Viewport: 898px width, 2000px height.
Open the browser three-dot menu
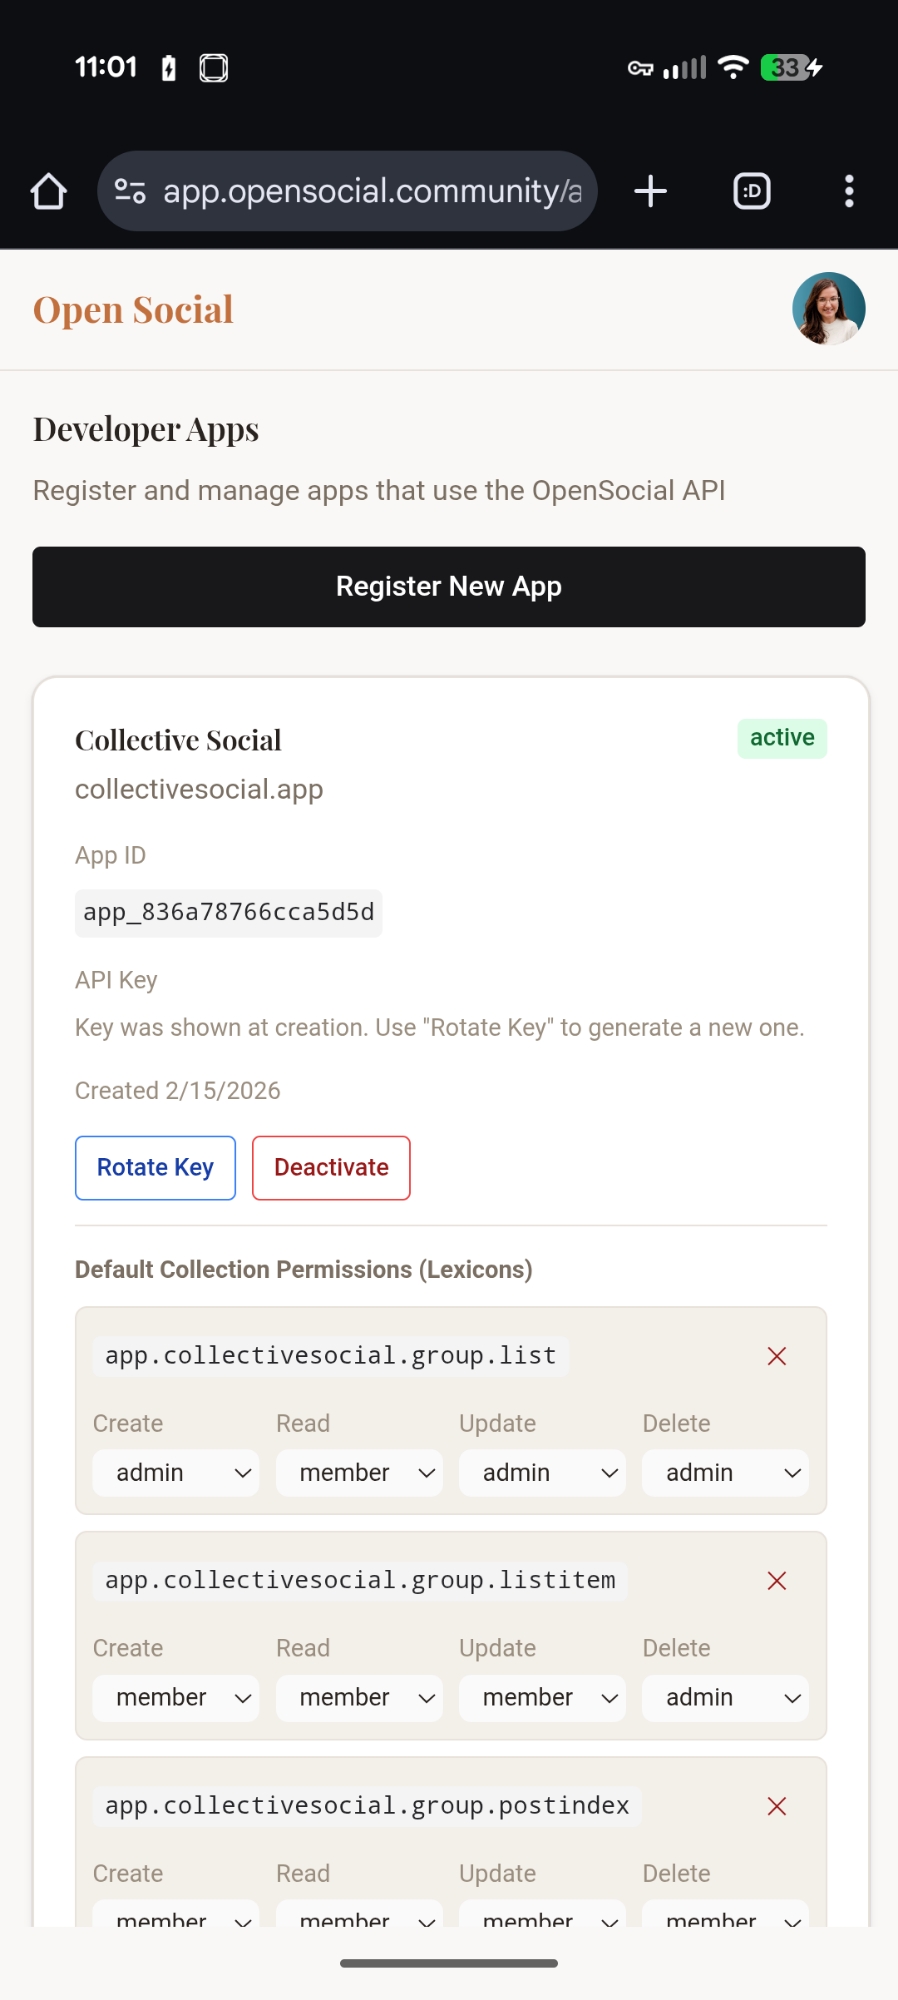click(849, 191)
